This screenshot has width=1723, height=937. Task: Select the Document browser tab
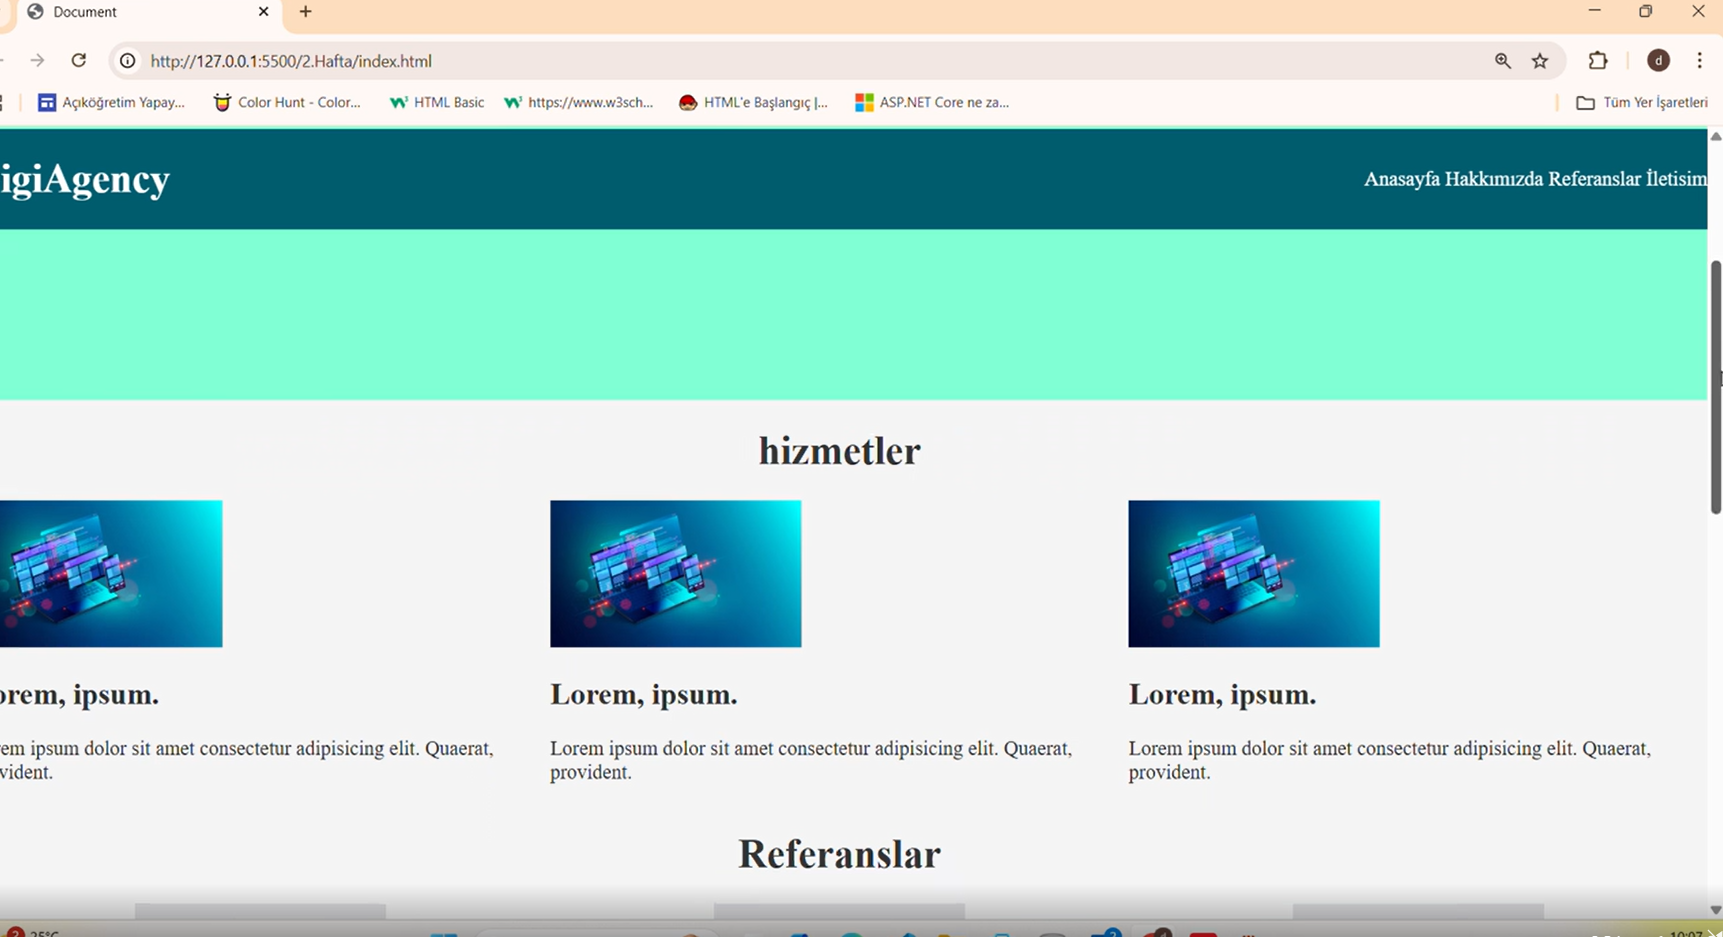pos(140,12)
